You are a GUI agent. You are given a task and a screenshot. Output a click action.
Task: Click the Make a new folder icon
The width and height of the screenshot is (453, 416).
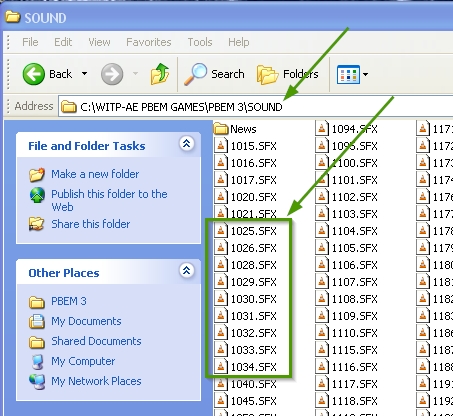[37, 174]
